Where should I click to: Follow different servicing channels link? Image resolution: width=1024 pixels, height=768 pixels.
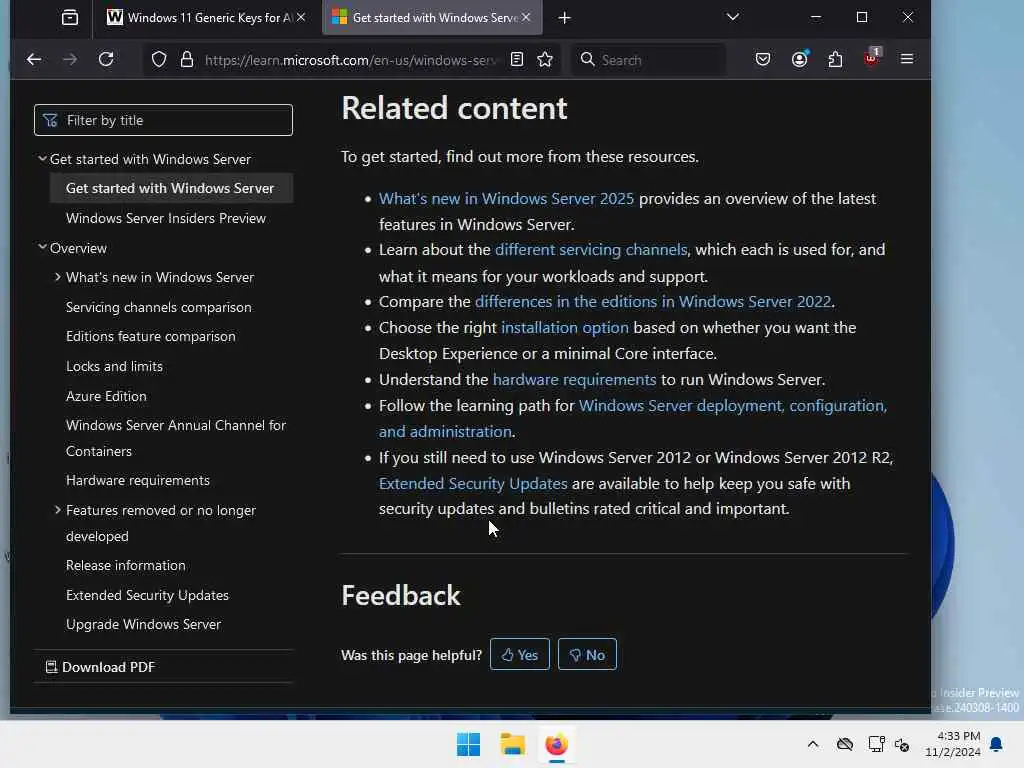(x=591, y=249)
